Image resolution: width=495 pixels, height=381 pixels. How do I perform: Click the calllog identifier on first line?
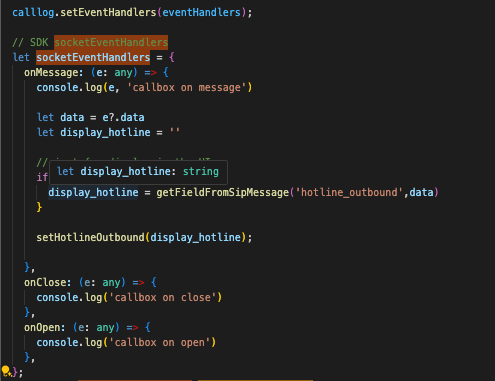tap(33, 12)
